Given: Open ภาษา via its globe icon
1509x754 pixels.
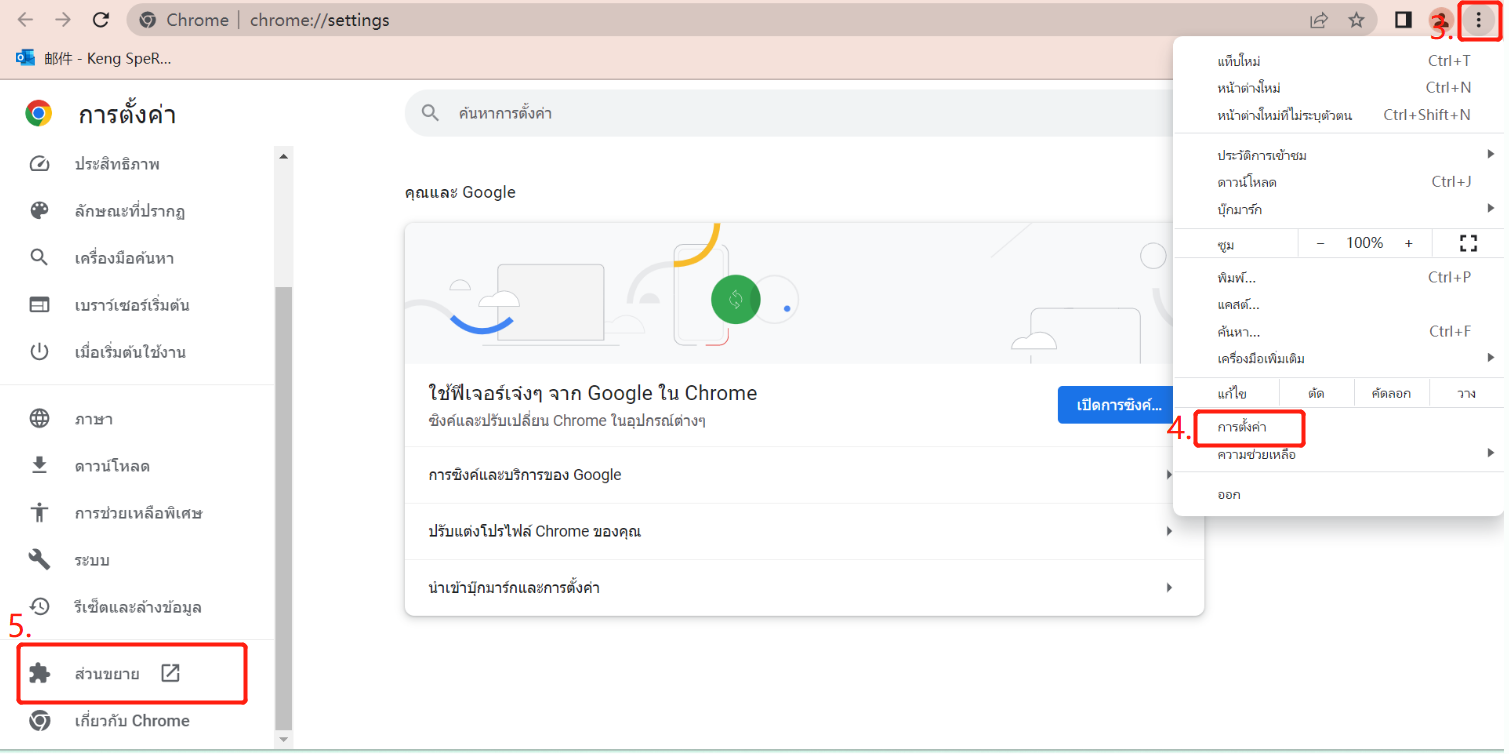Looking at the screenshot, I should pos(39,419).
